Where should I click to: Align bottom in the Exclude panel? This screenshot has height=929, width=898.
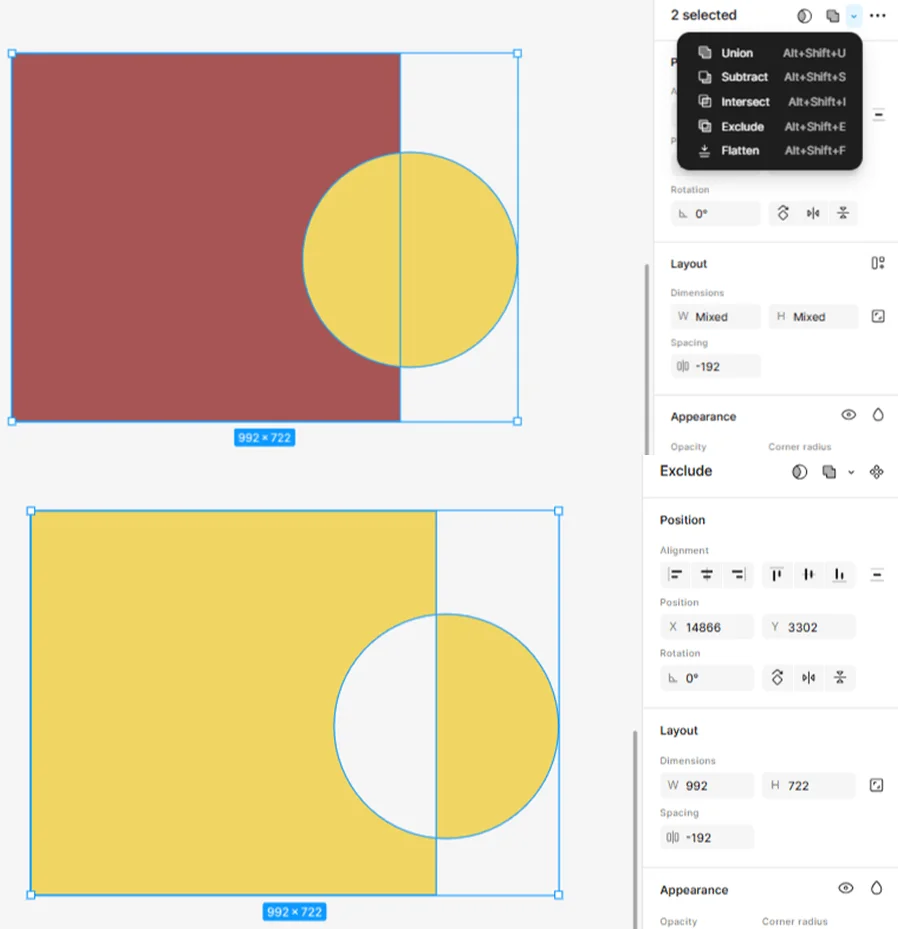point(839,574)
